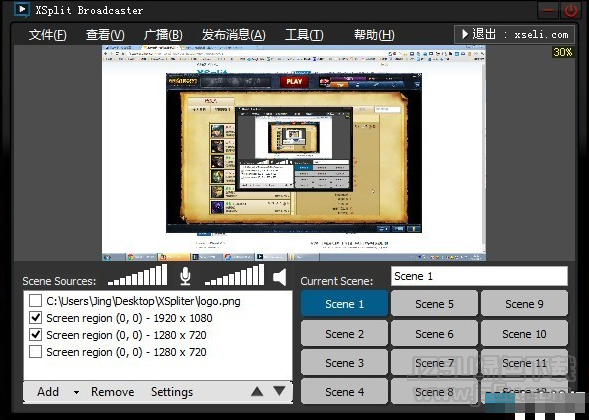Open the 查看(V) menu
Screen dimensions: 589x420
(105, 35)
